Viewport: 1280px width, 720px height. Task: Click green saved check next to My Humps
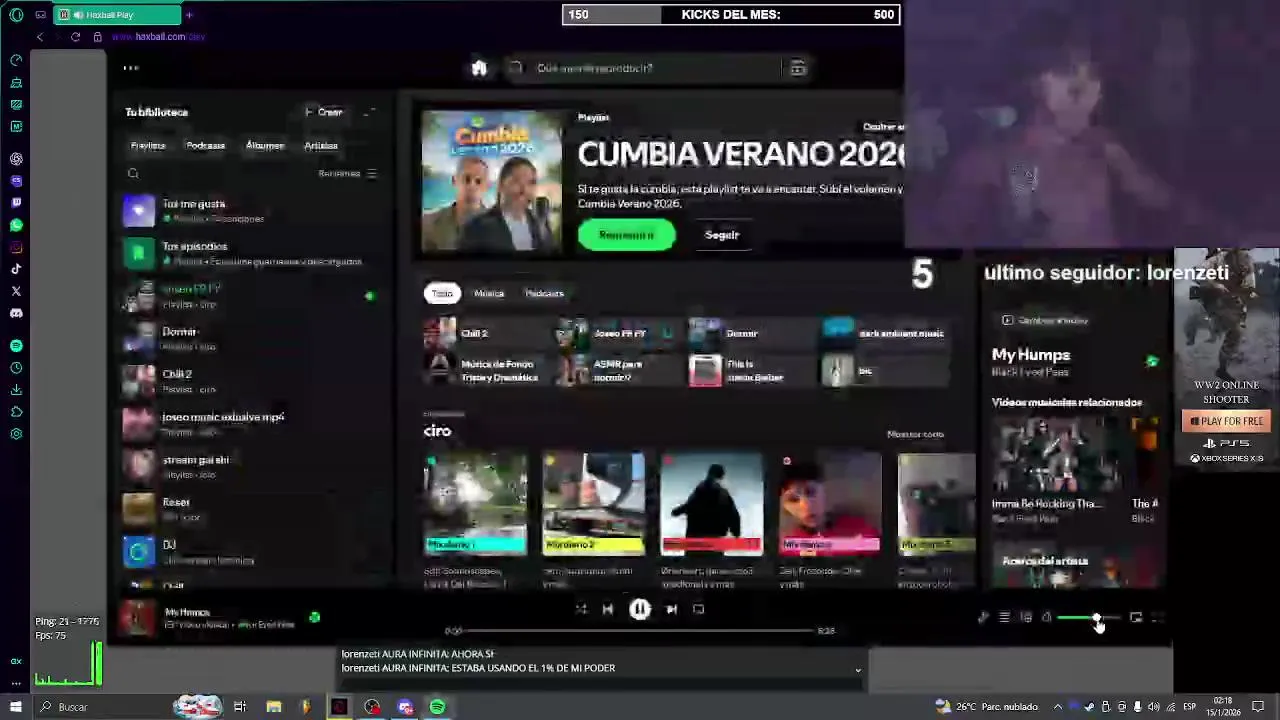[314, 618]
